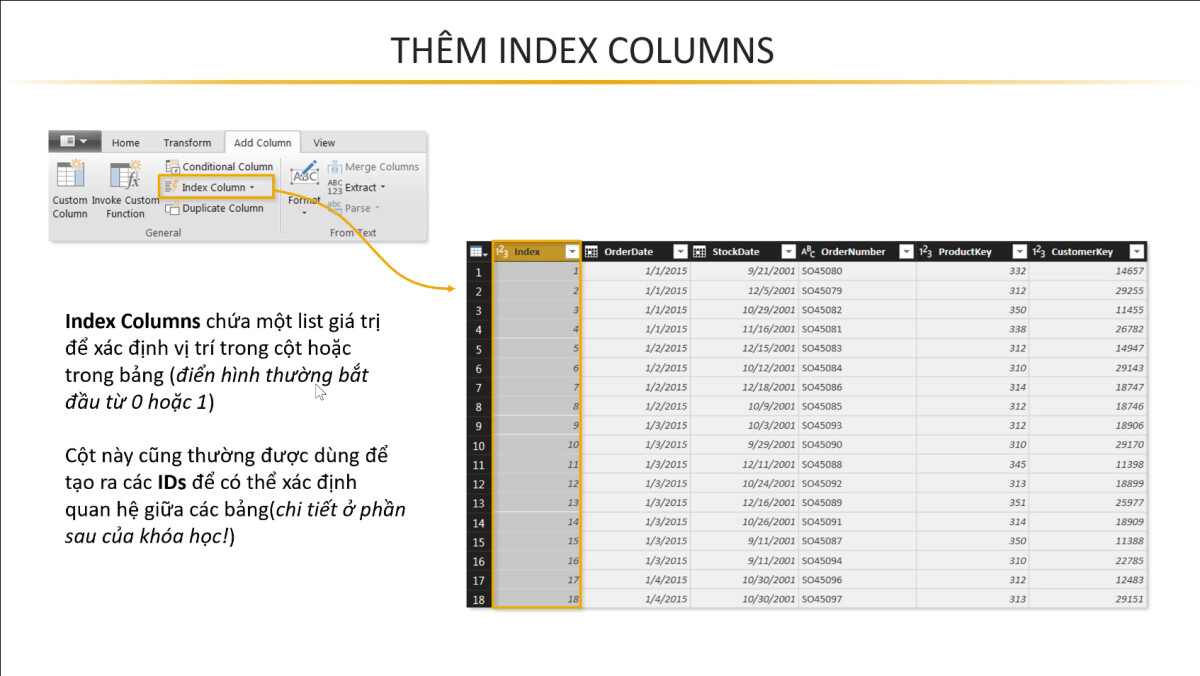Open the OrderDate column filter dropdown
The height and width of the screenshot is (676, 1200).
pyautogui.click(x=681, y=251)
